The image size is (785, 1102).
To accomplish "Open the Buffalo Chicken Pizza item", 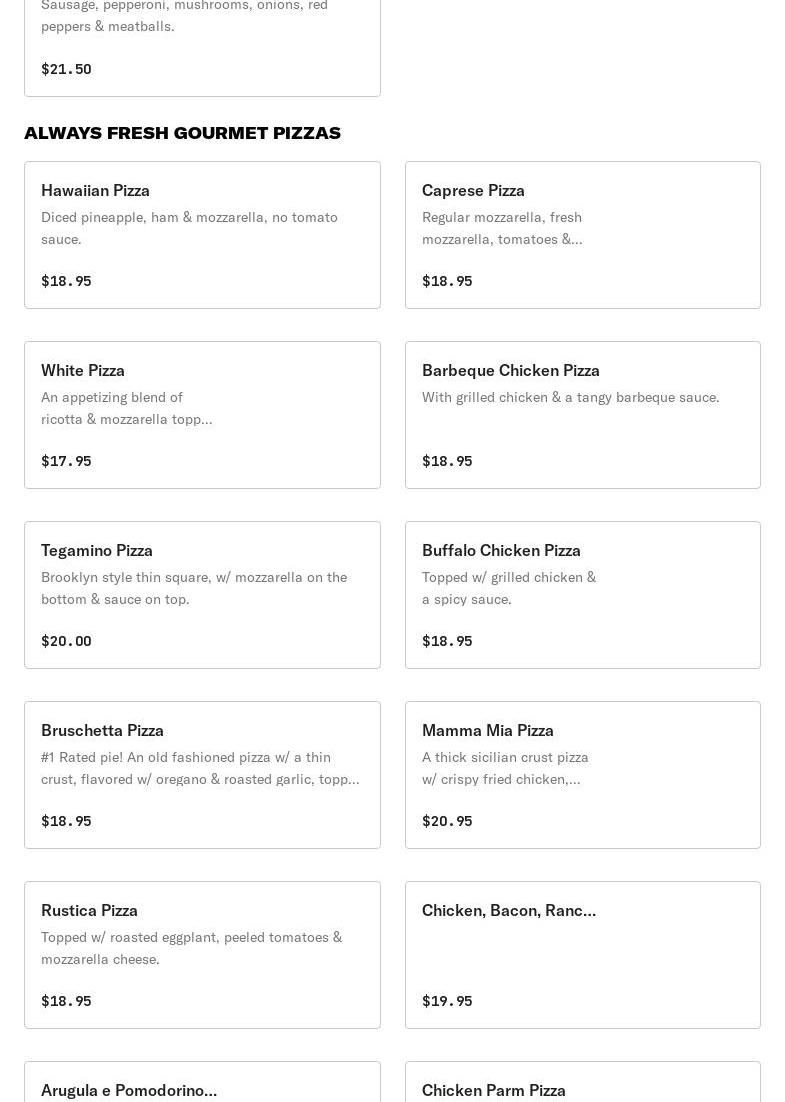I will (x=582, y=595).
